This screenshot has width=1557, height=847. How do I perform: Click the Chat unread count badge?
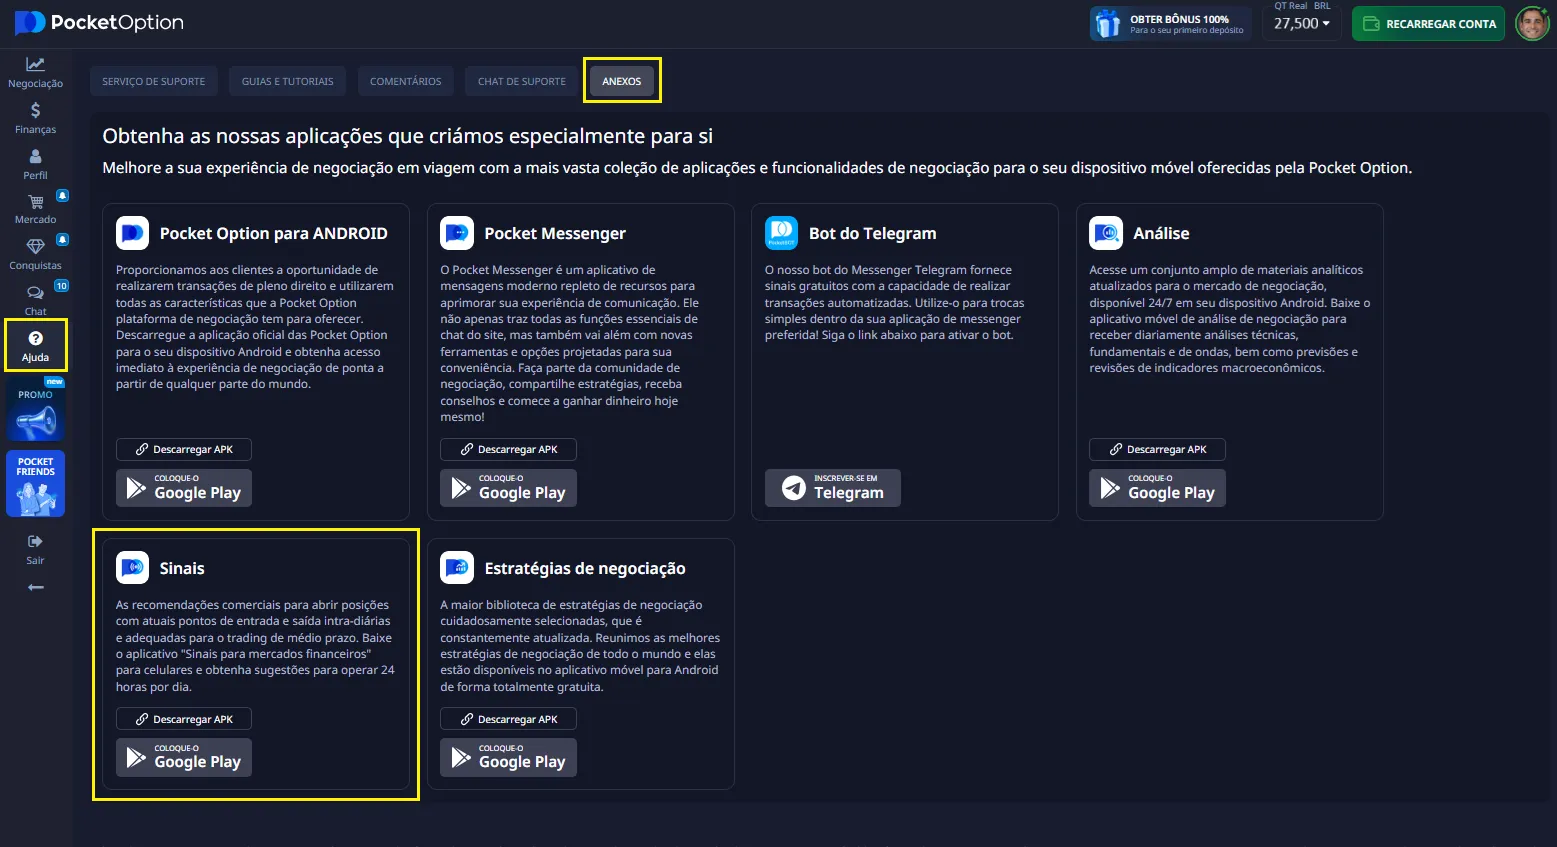coord(61,286)
